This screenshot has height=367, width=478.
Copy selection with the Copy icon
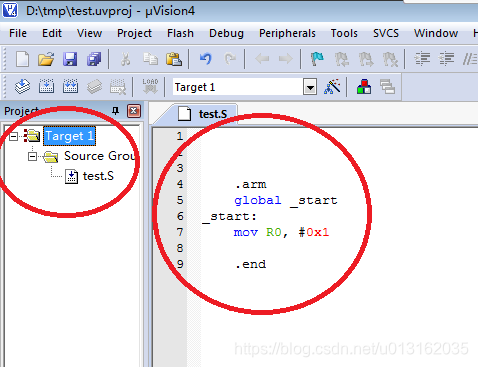[150, 59]
